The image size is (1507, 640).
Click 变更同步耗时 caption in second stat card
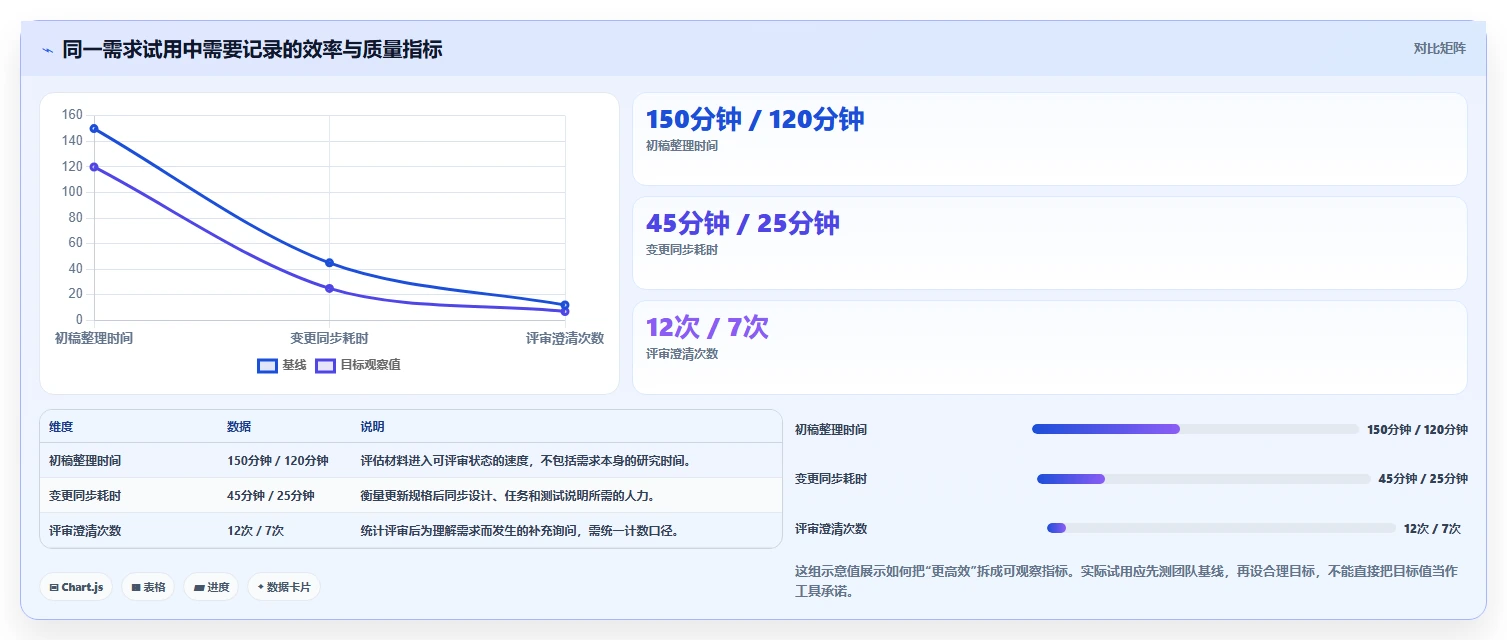[x=682, y=250]
